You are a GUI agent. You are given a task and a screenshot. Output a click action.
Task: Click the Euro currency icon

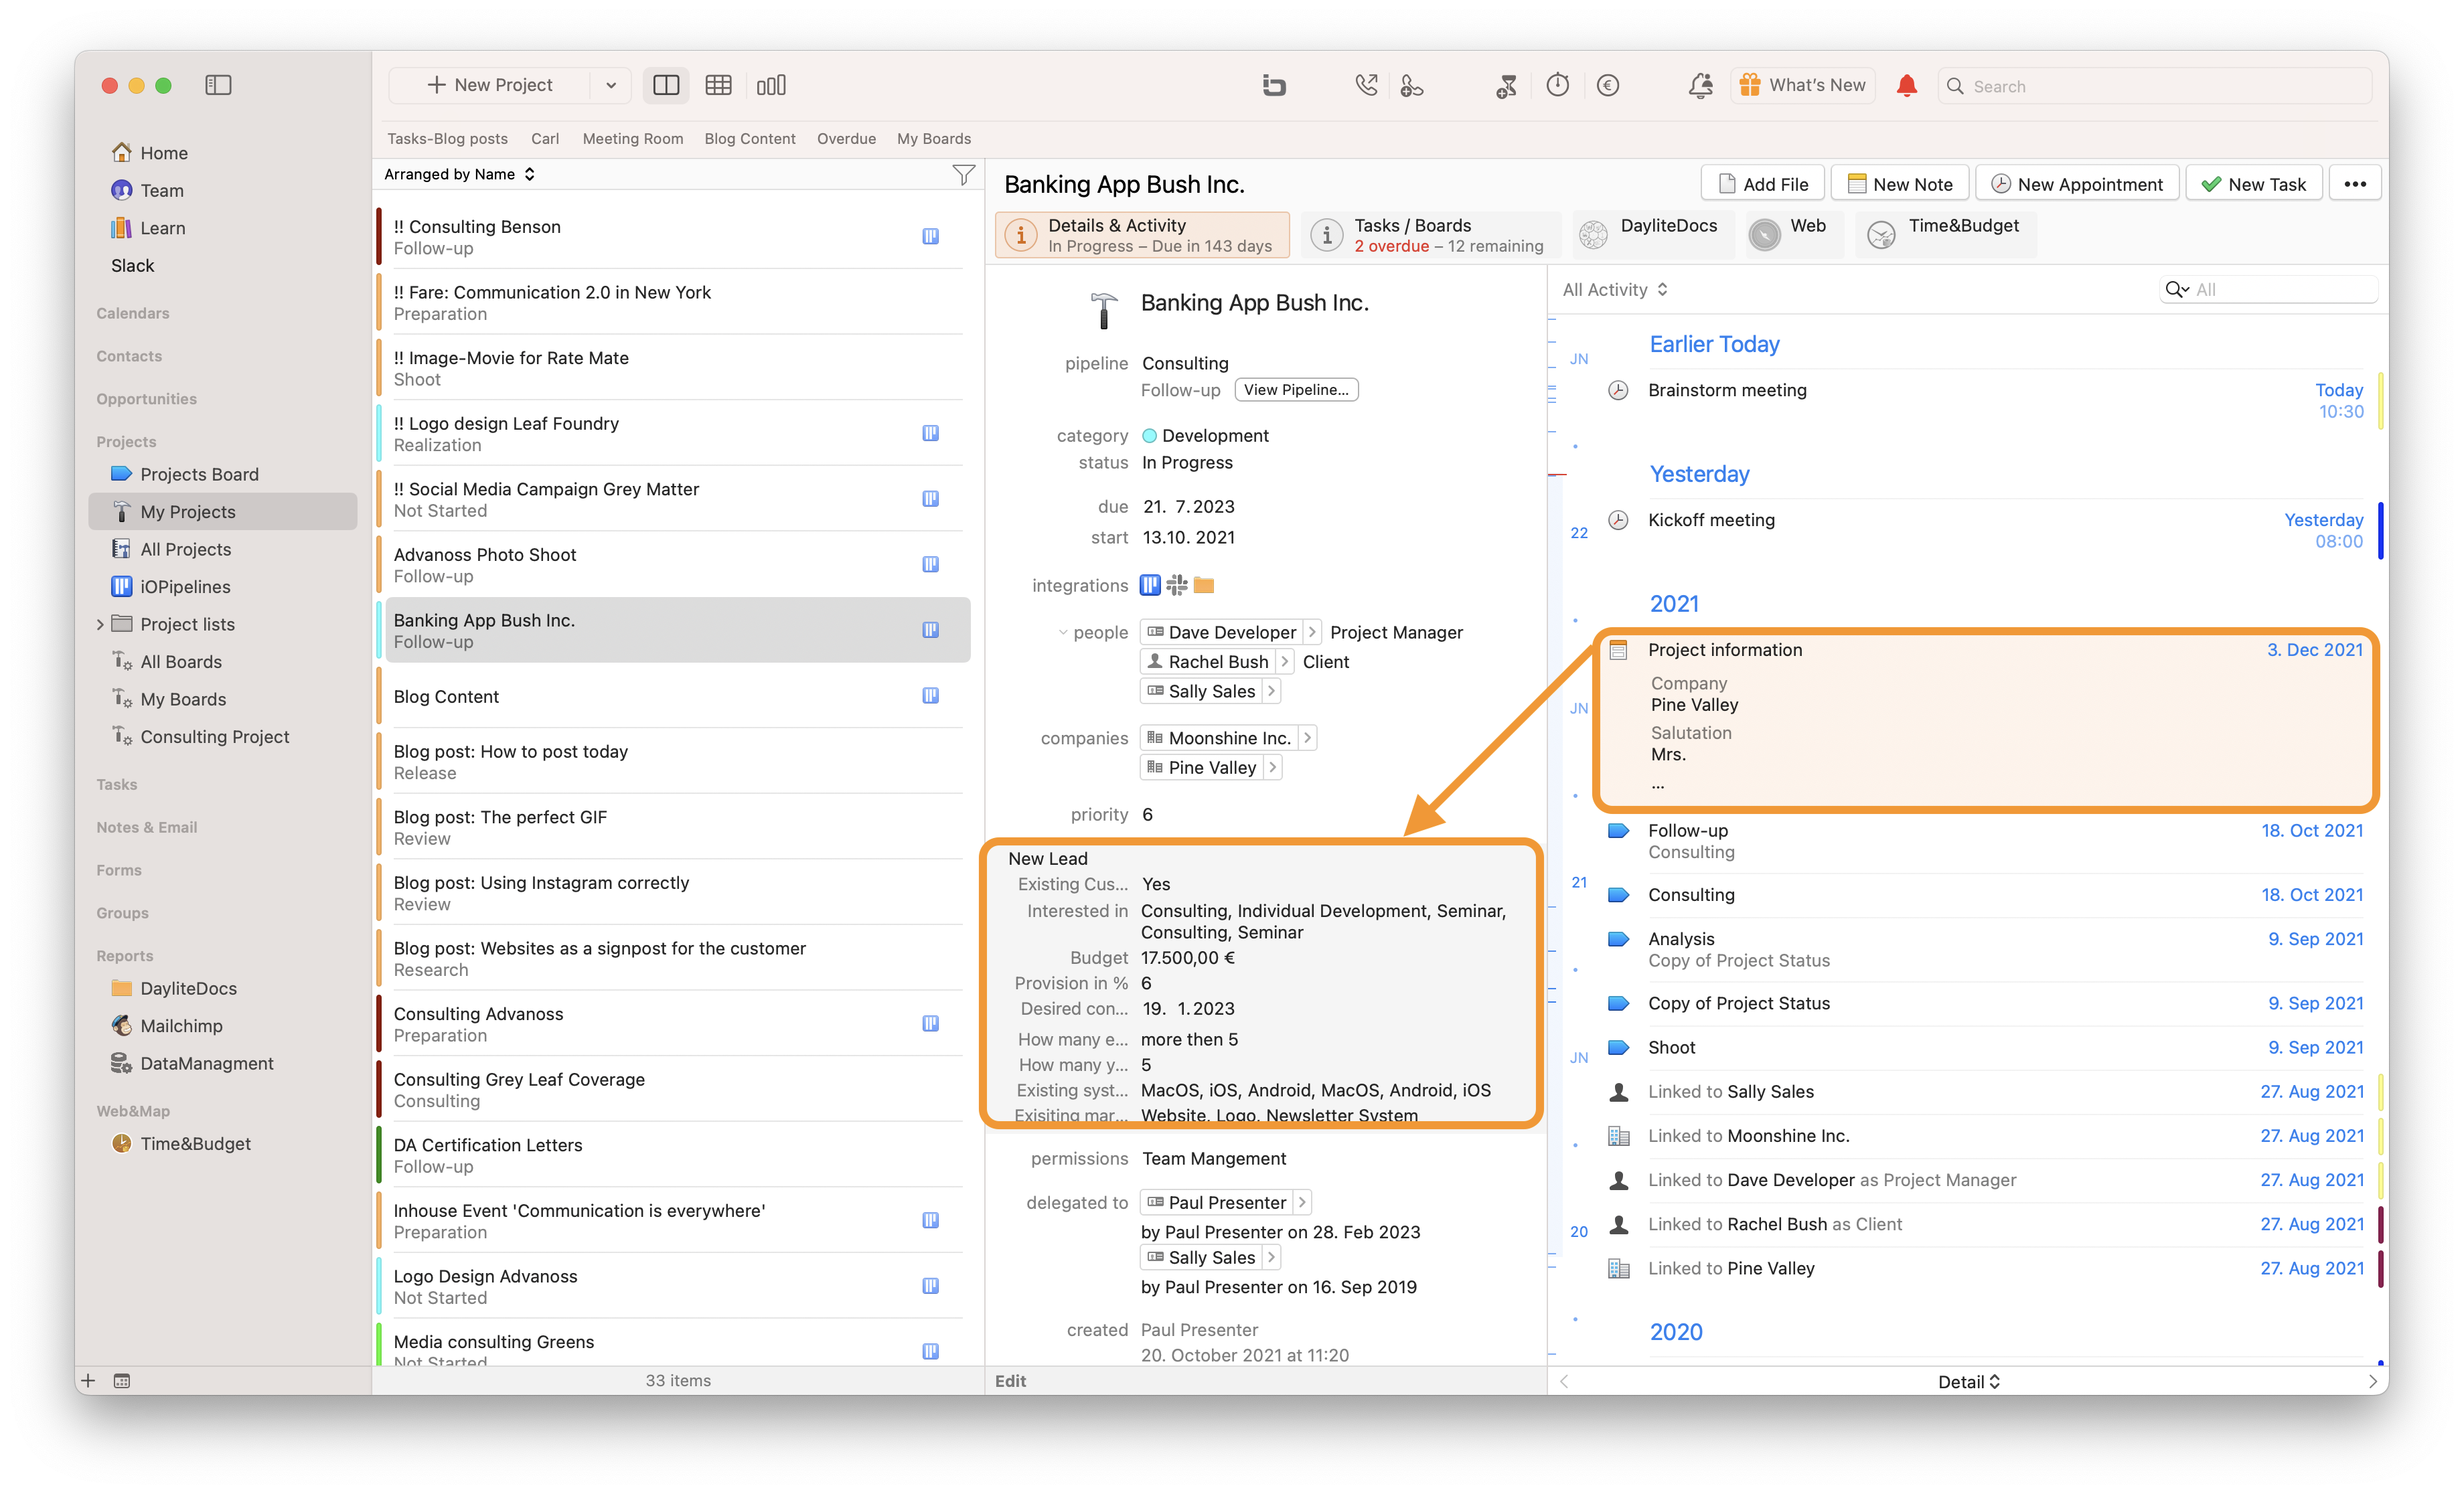tap(1608, 85)
